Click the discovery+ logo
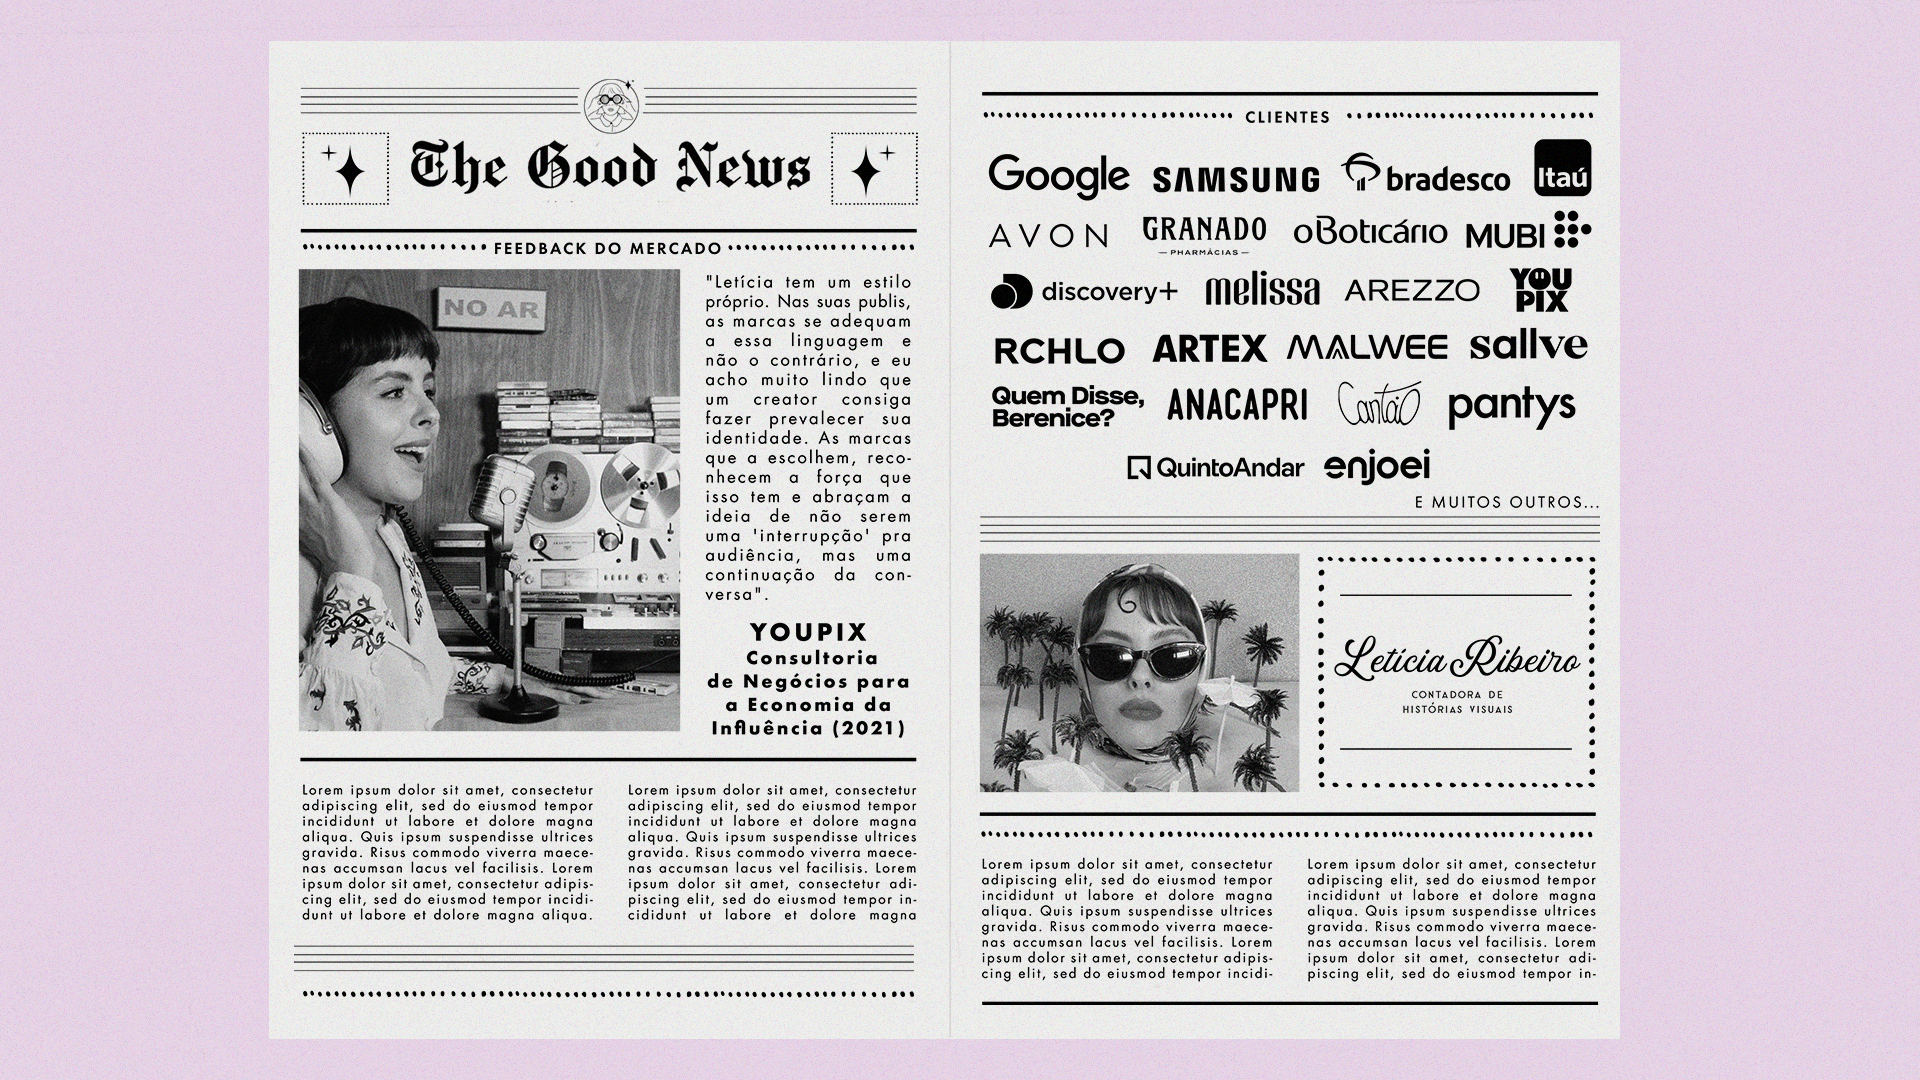Viewport: 1920px width, 1080px height. (1084, 292)
